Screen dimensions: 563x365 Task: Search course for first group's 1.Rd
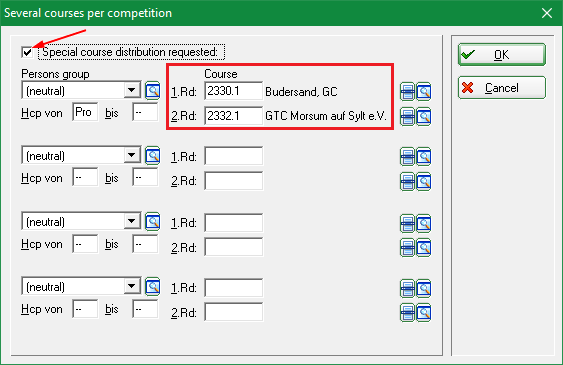pos(424,92)
